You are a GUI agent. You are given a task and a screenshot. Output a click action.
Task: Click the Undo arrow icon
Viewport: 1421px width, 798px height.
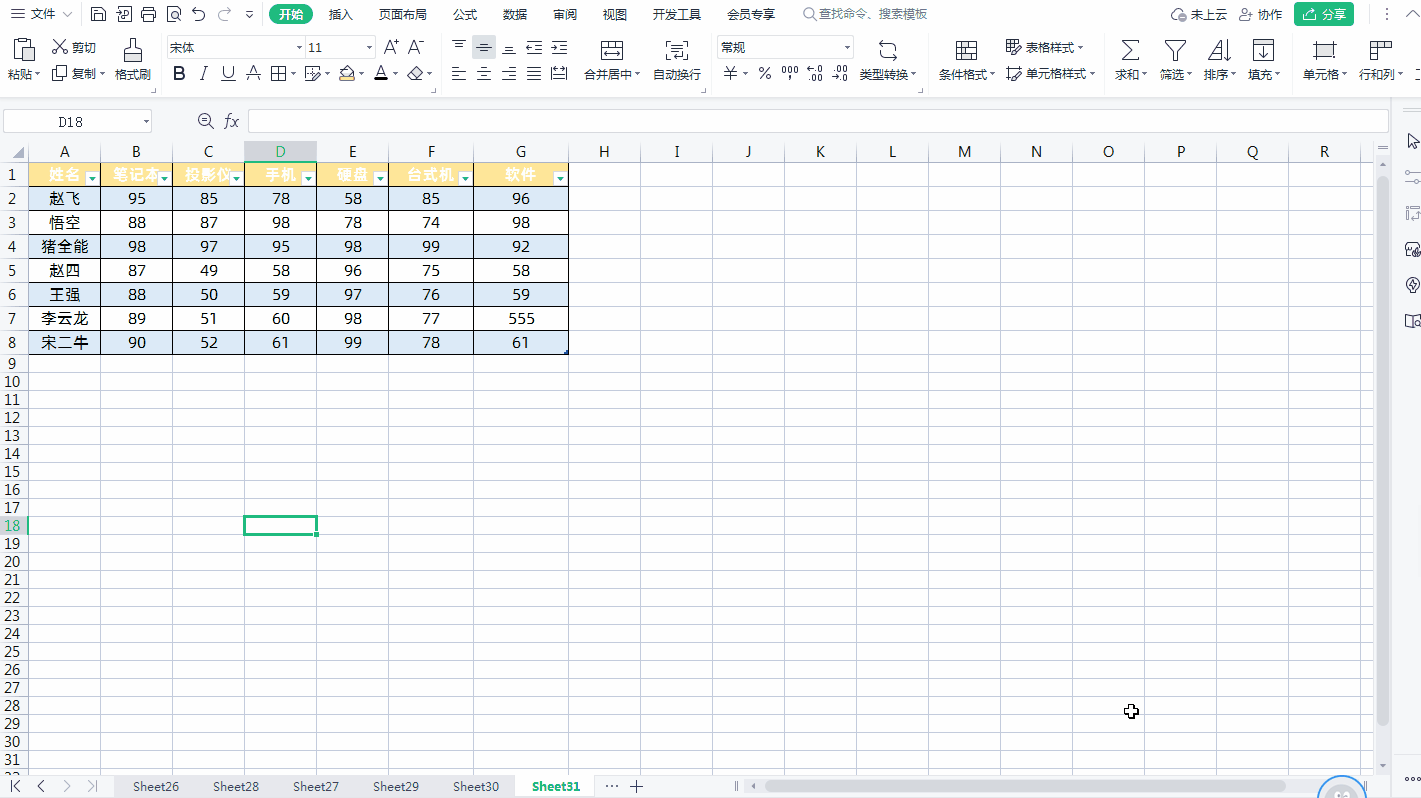pos(199,14)
